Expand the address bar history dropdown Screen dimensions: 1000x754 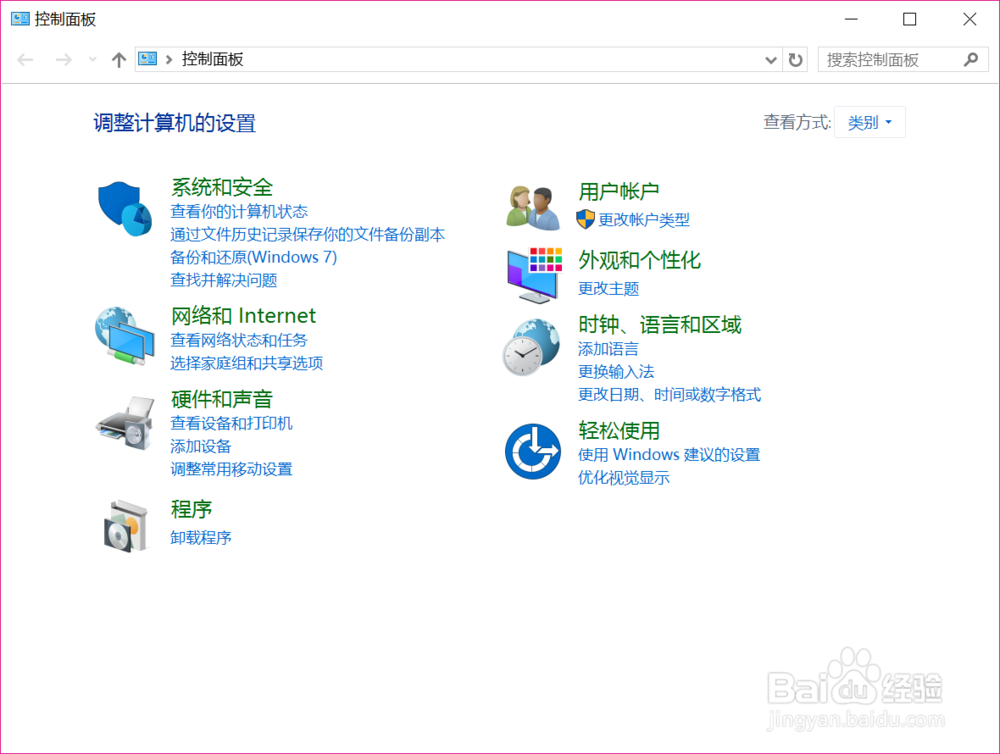click(771, 60)
